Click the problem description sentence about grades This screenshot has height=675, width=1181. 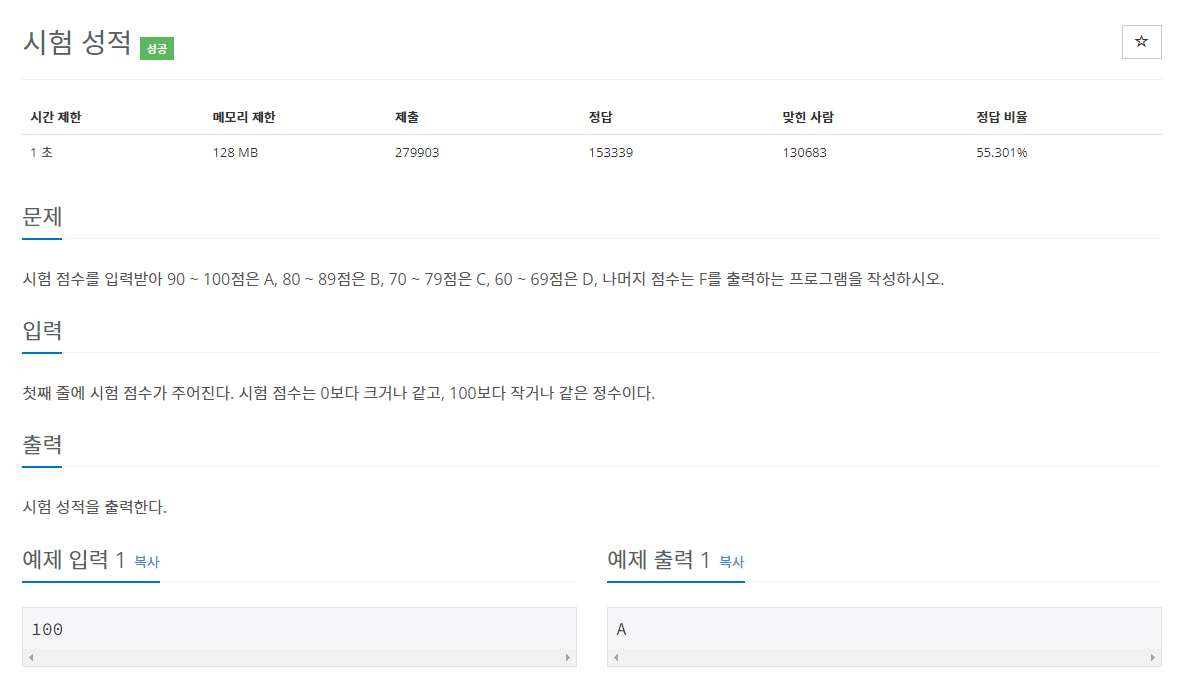pyautogui.click(x=483, y=279)
